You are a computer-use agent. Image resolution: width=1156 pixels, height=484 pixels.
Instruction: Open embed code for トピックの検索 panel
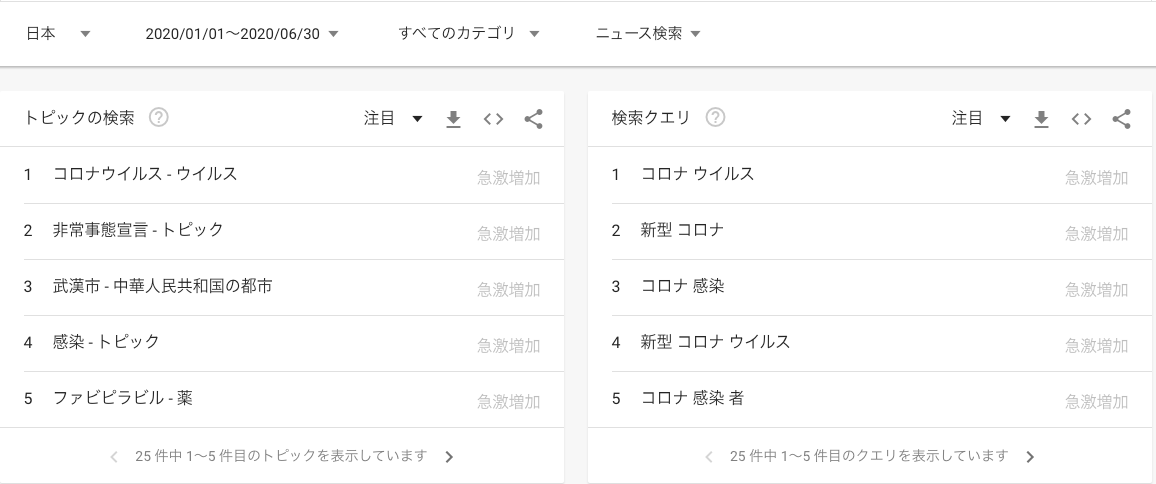pyautogui.click(x=493, y=119)
